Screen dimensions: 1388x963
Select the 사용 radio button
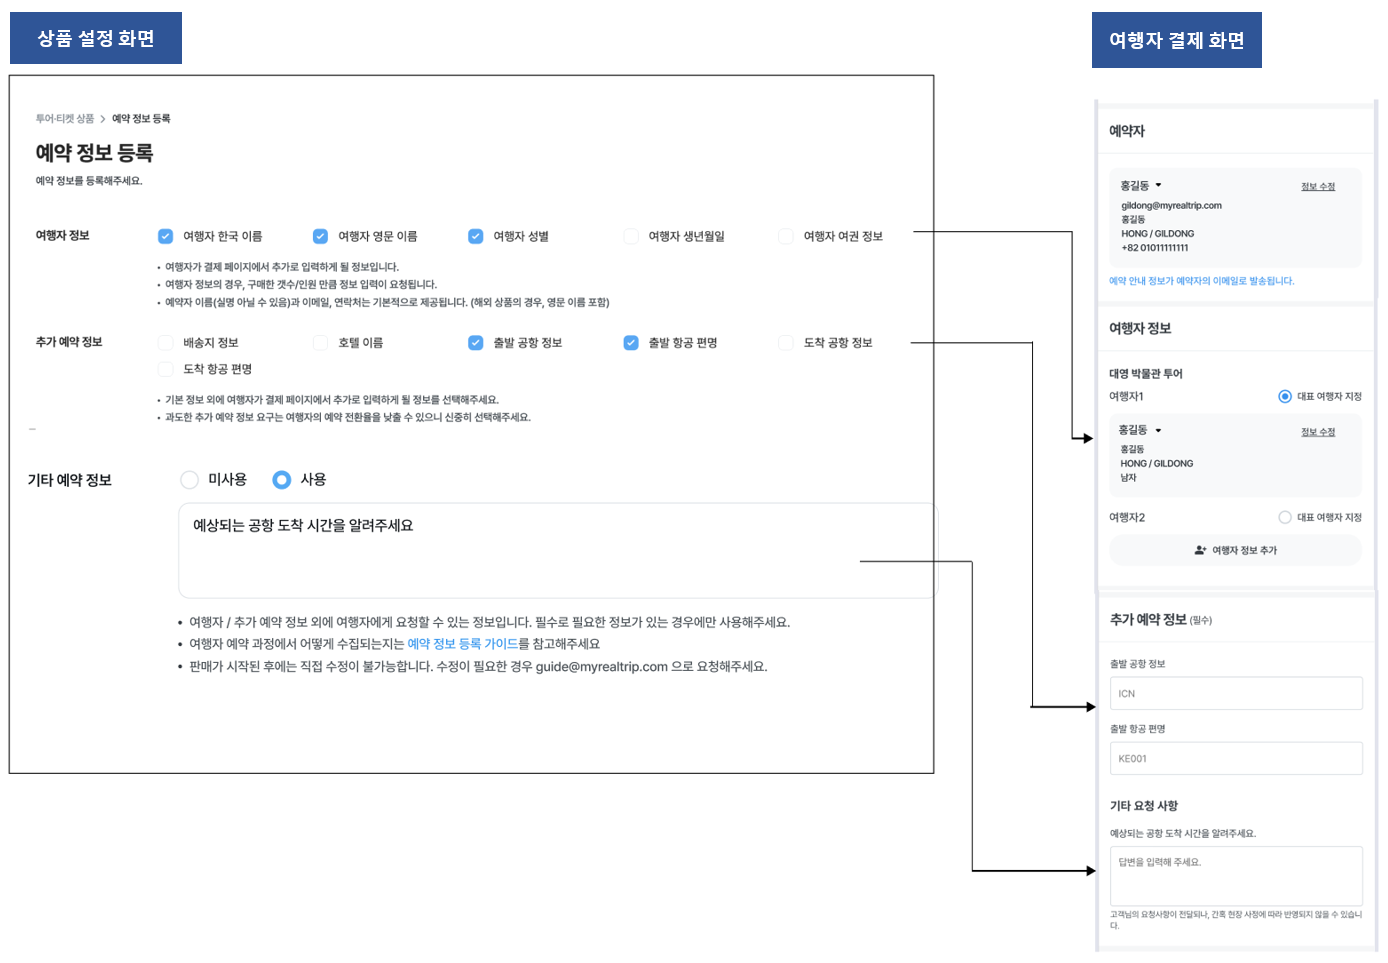click(282, 480)
